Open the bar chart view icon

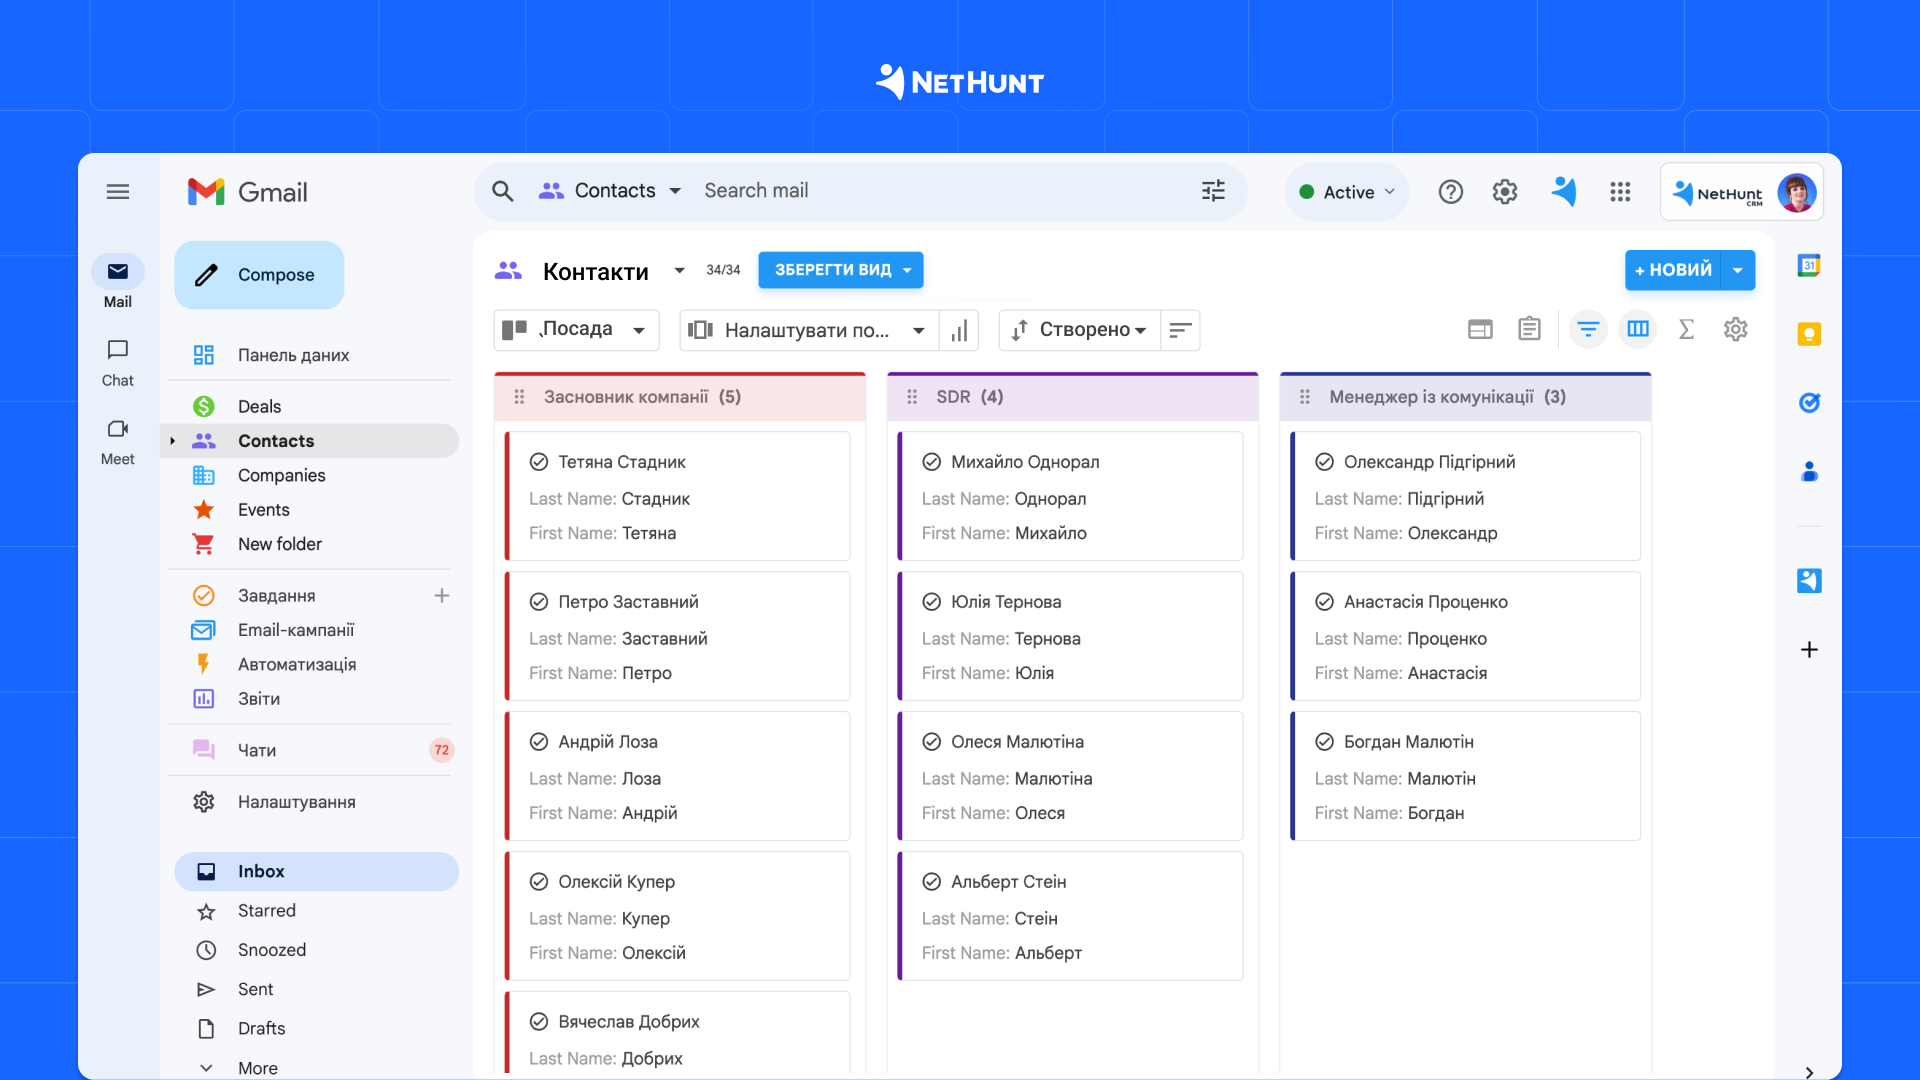click(959, 330)
